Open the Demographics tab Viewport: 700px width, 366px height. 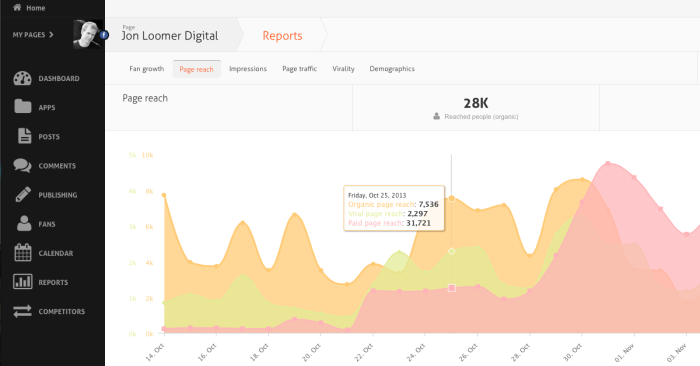392,69
